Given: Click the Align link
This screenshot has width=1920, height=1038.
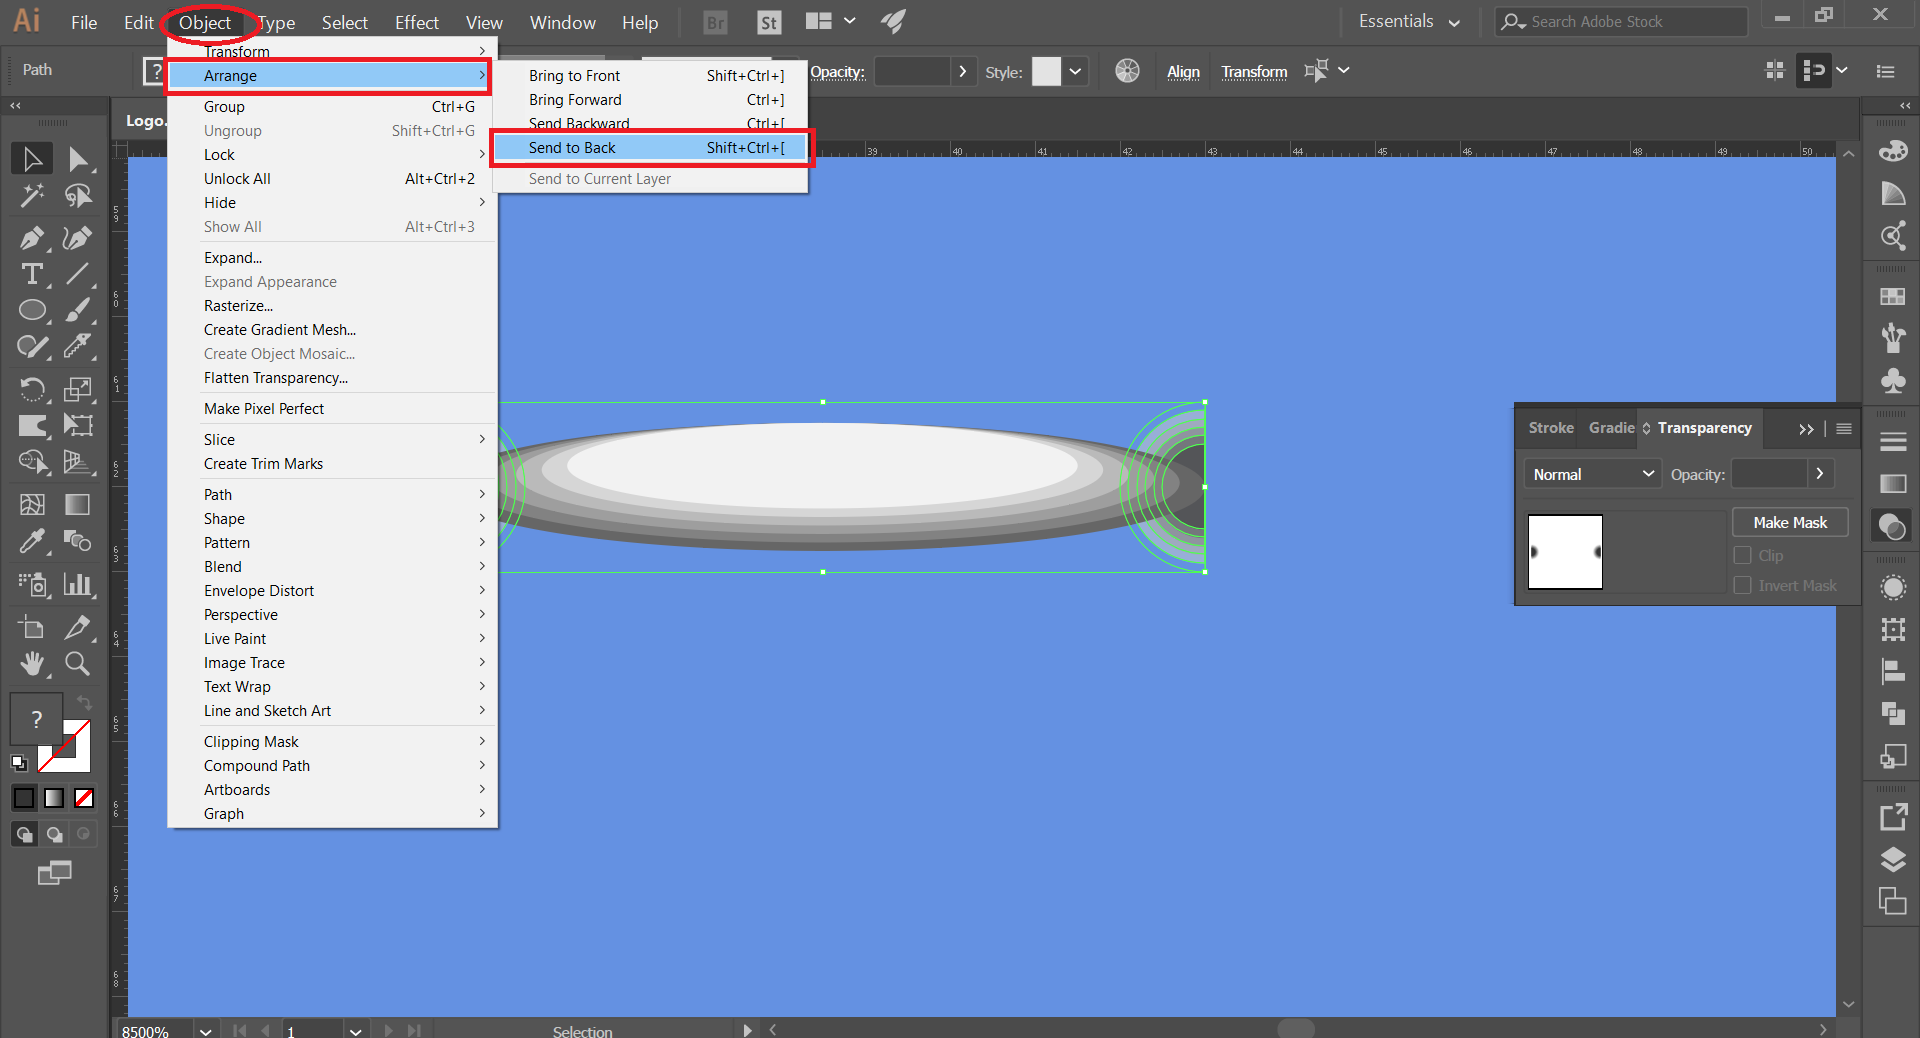Looking at the screenshot, I should pos(1183,72).
